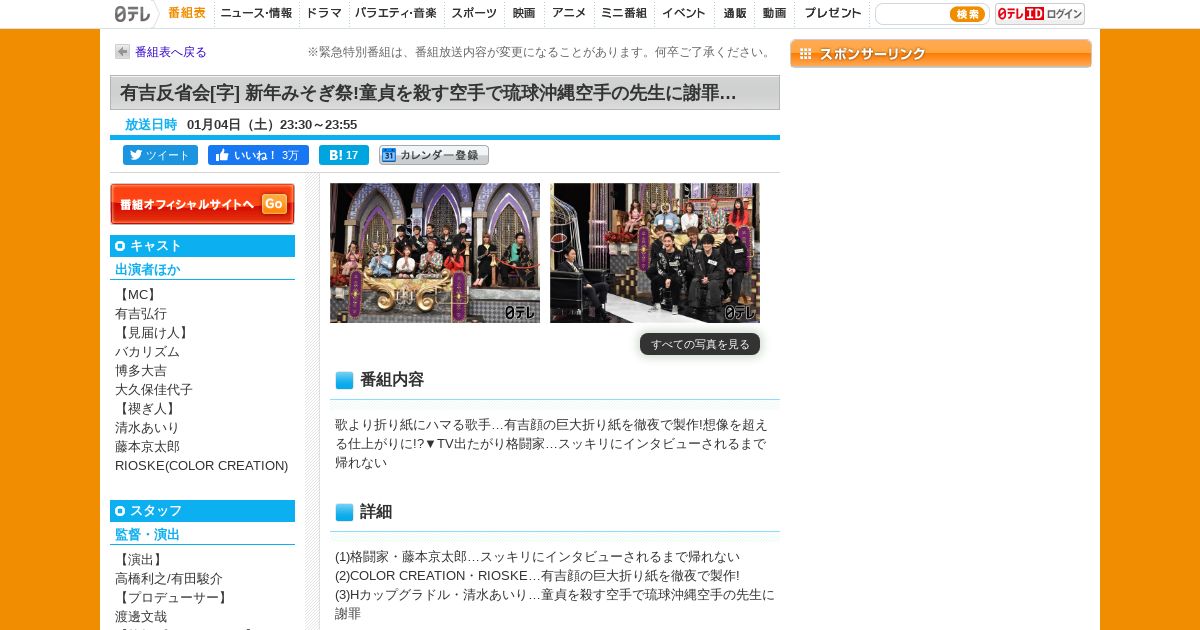Open the 番組オフィシャルサイトへ Go button
The height and width of the screenshot is (630, 1200).
click(202, 204)
